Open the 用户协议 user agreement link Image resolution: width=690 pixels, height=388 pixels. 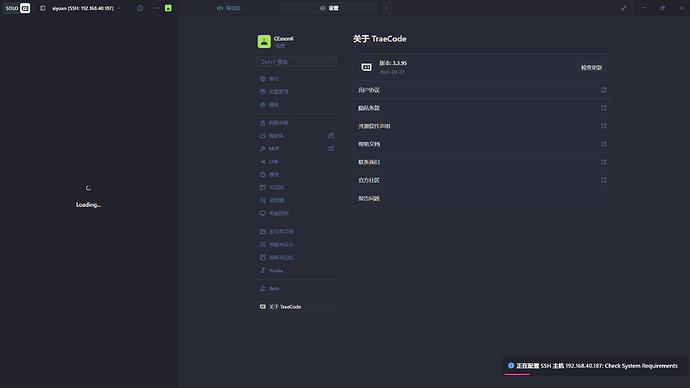pos(482,90)
